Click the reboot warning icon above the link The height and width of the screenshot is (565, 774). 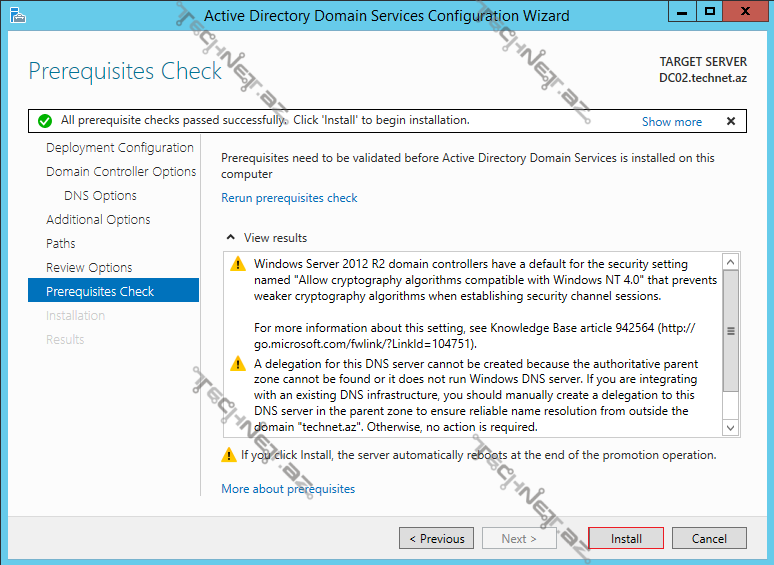click(229, 455)
